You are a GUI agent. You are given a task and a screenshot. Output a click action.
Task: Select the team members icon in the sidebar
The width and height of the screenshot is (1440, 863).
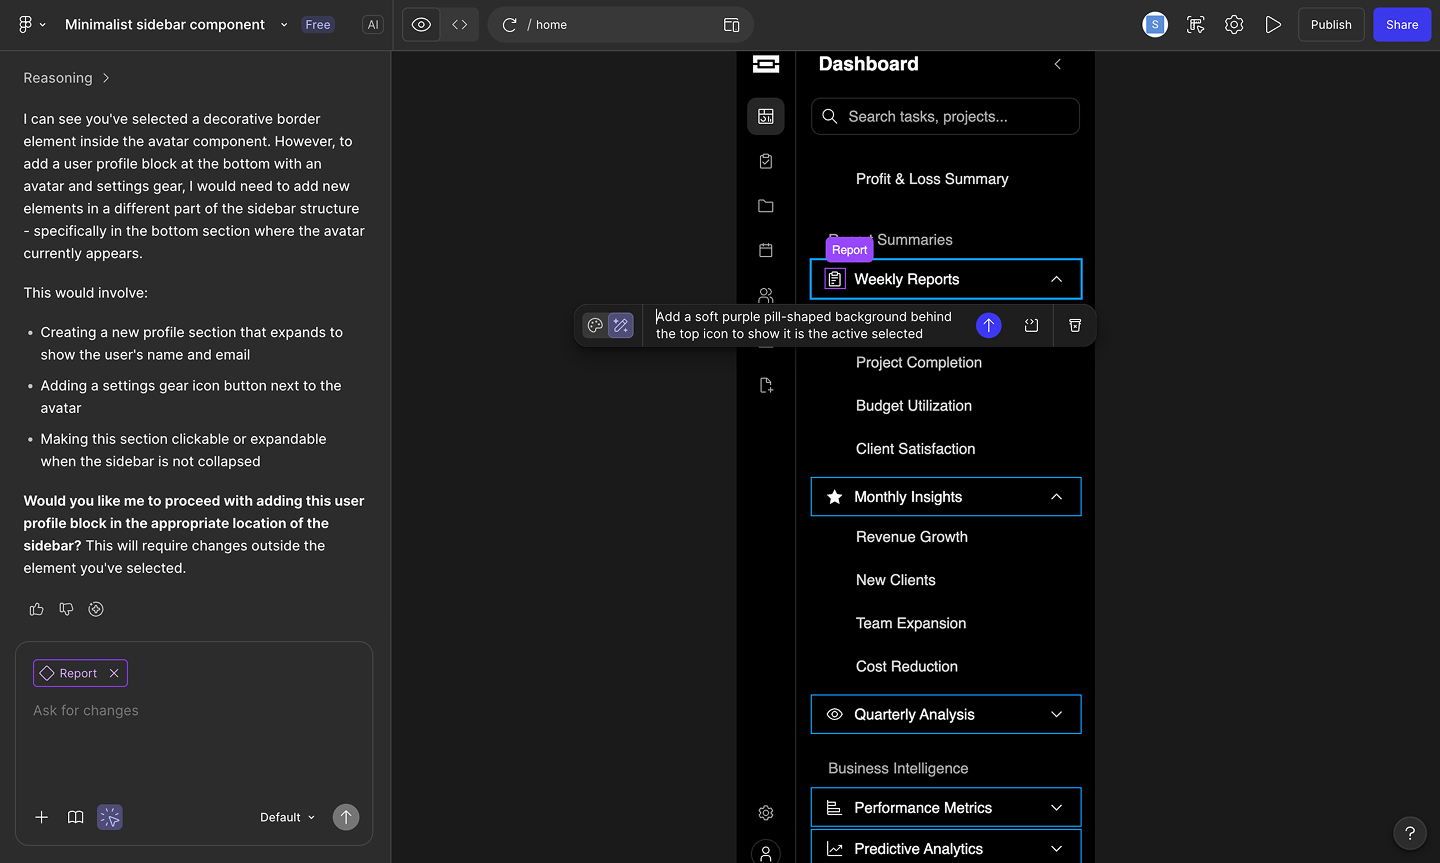765,295
